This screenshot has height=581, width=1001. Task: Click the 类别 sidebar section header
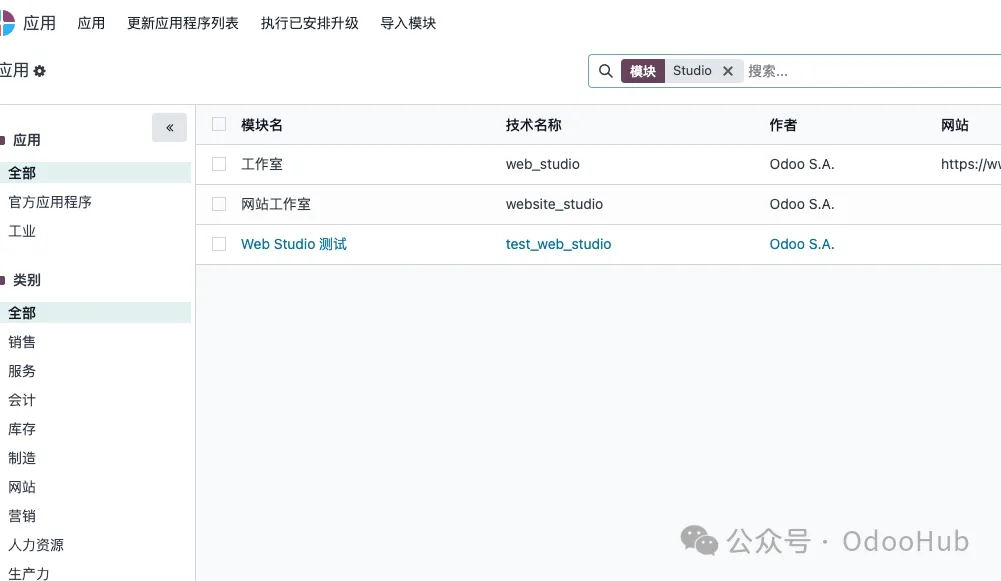click(26, 280)
